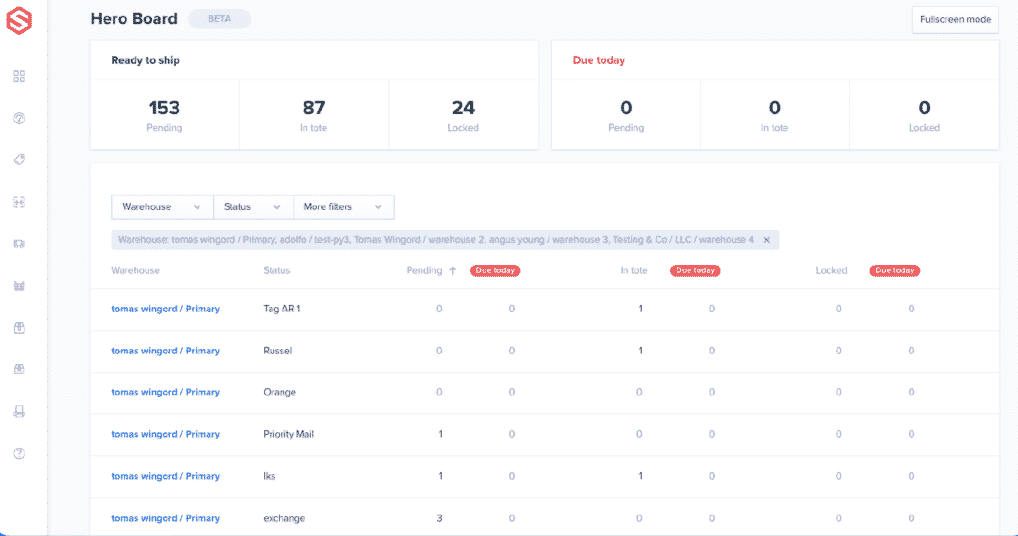
Task: Open the dashboard grid icon in sidebar
Action: 19,76
